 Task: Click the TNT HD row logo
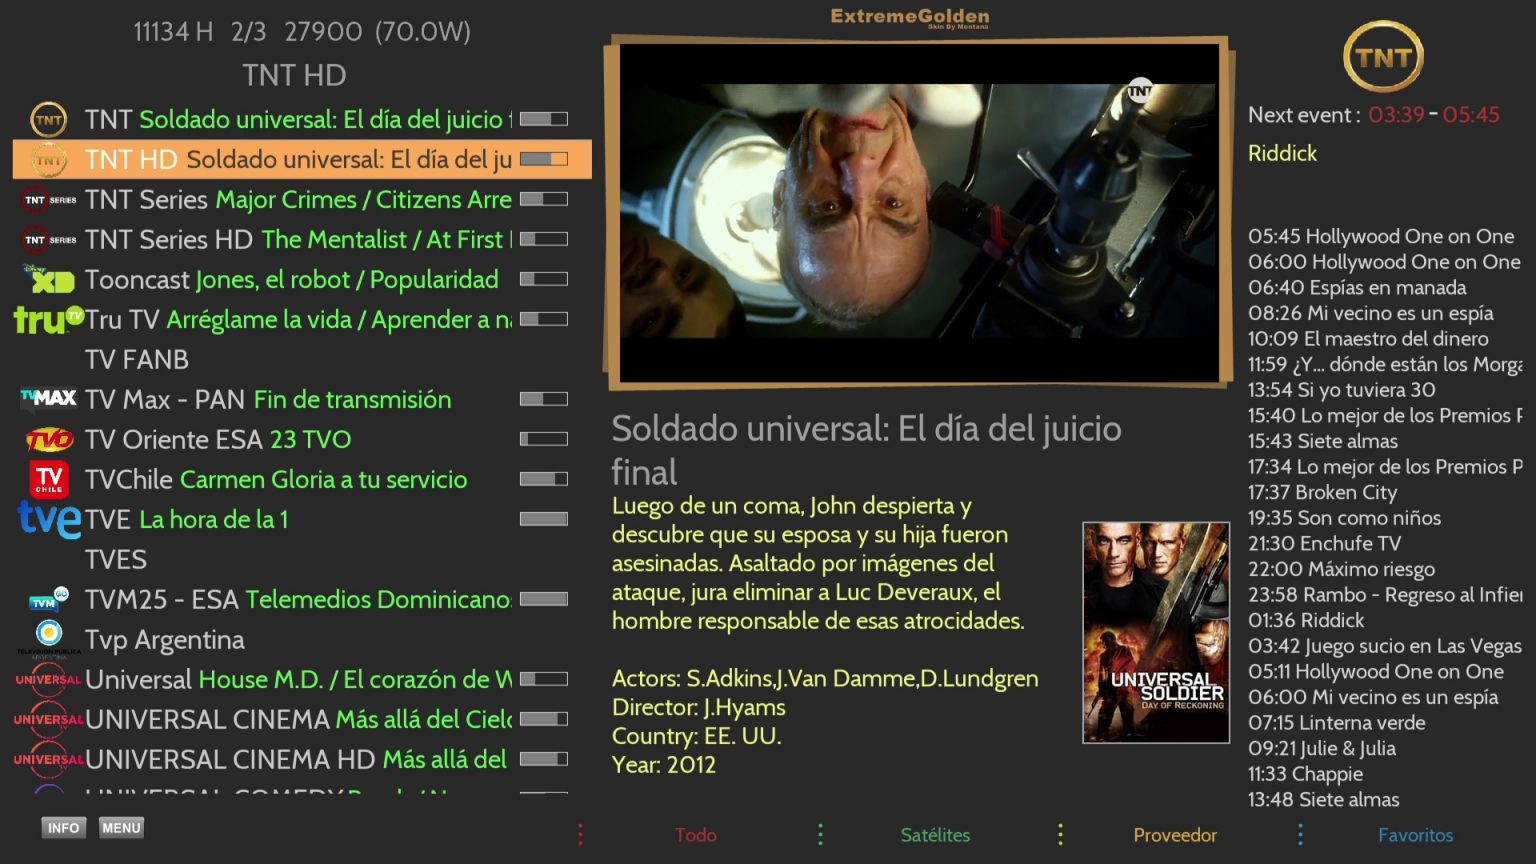[x=49, y=160]
